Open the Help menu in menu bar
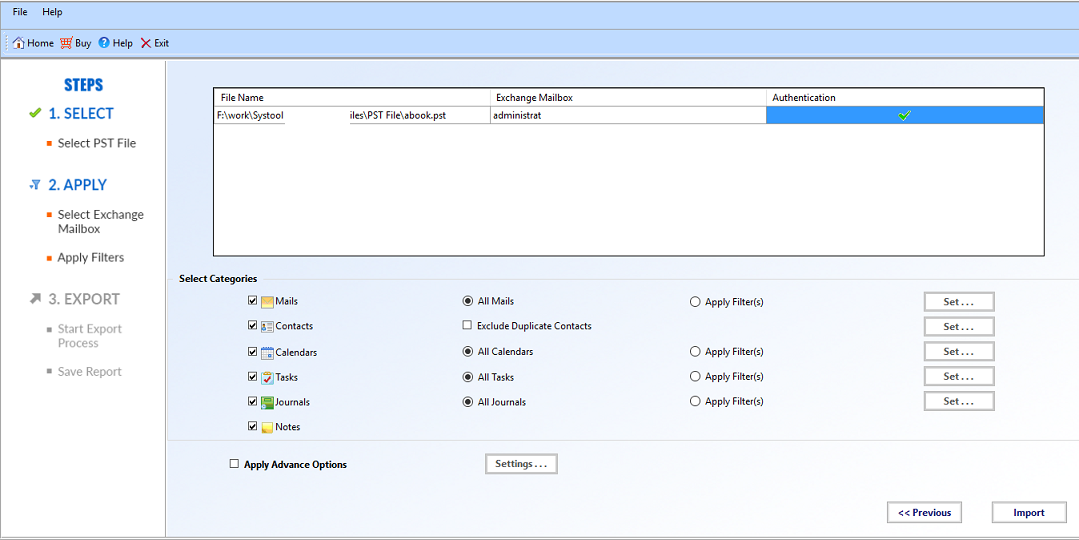The height and width of the screenshot is (540, 1079). 52,12
